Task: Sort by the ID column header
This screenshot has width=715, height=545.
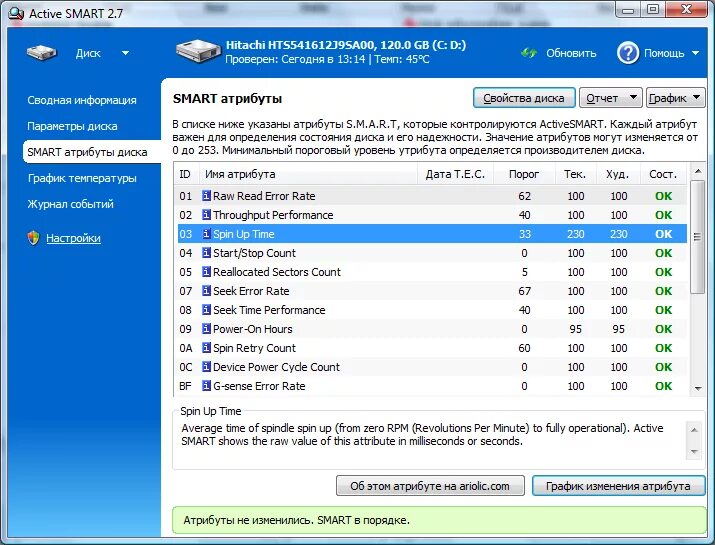Action: (x=186, y=174)
